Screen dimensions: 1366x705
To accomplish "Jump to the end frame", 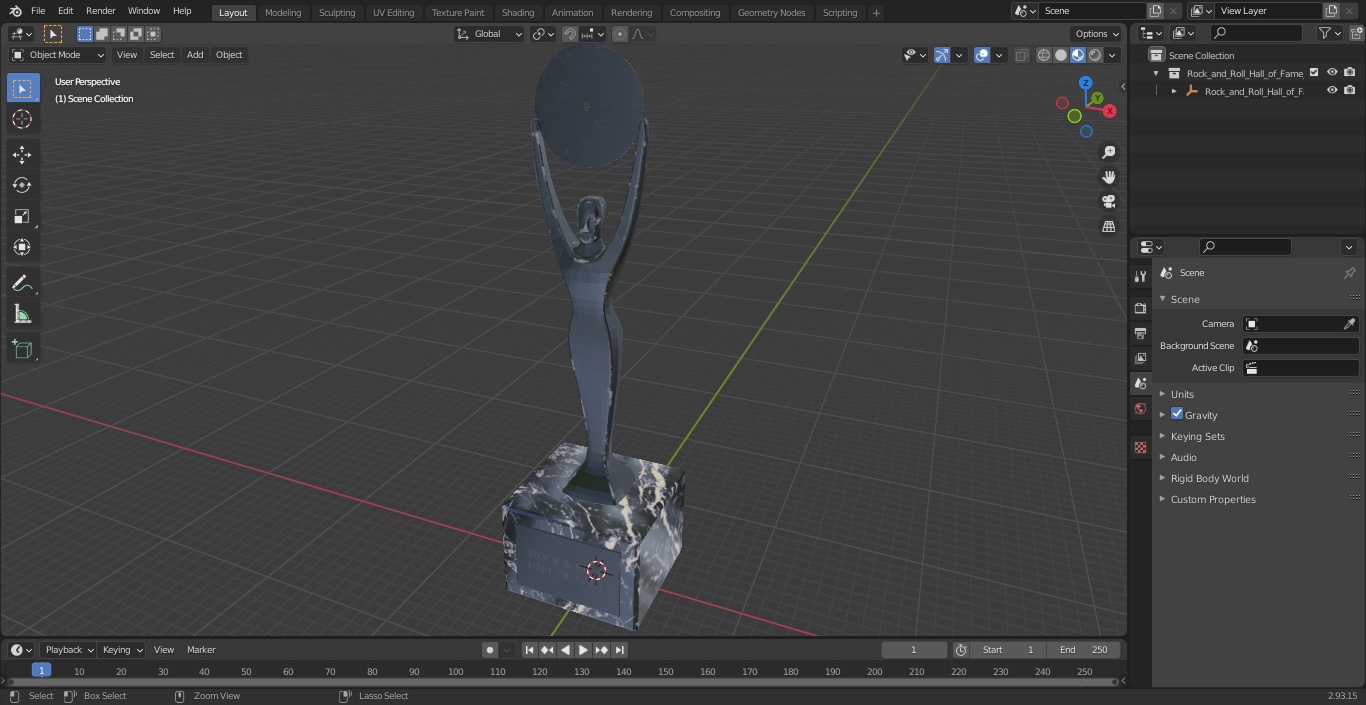I will 620,650.
